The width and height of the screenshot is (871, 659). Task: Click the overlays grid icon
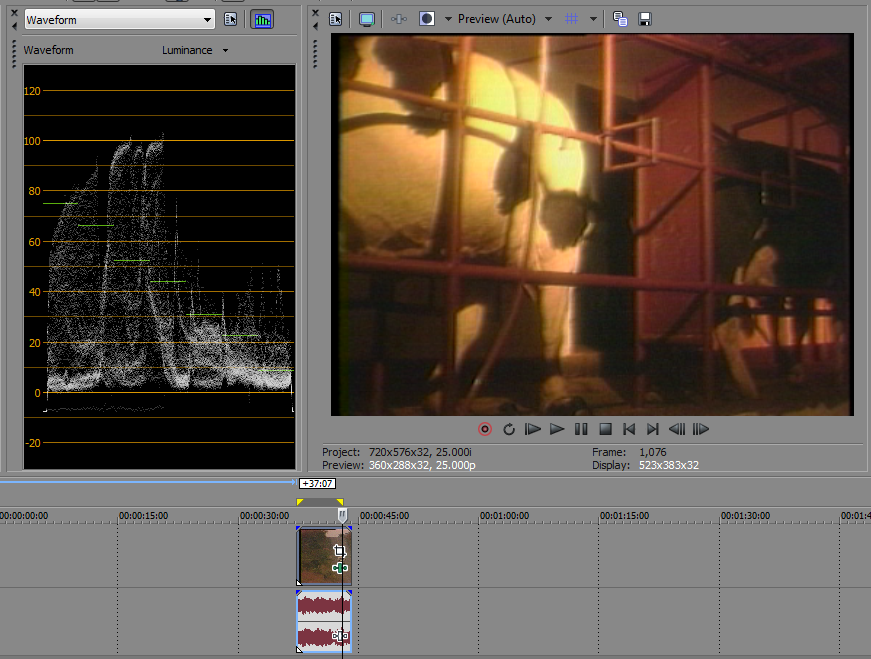tap(572, 19)
